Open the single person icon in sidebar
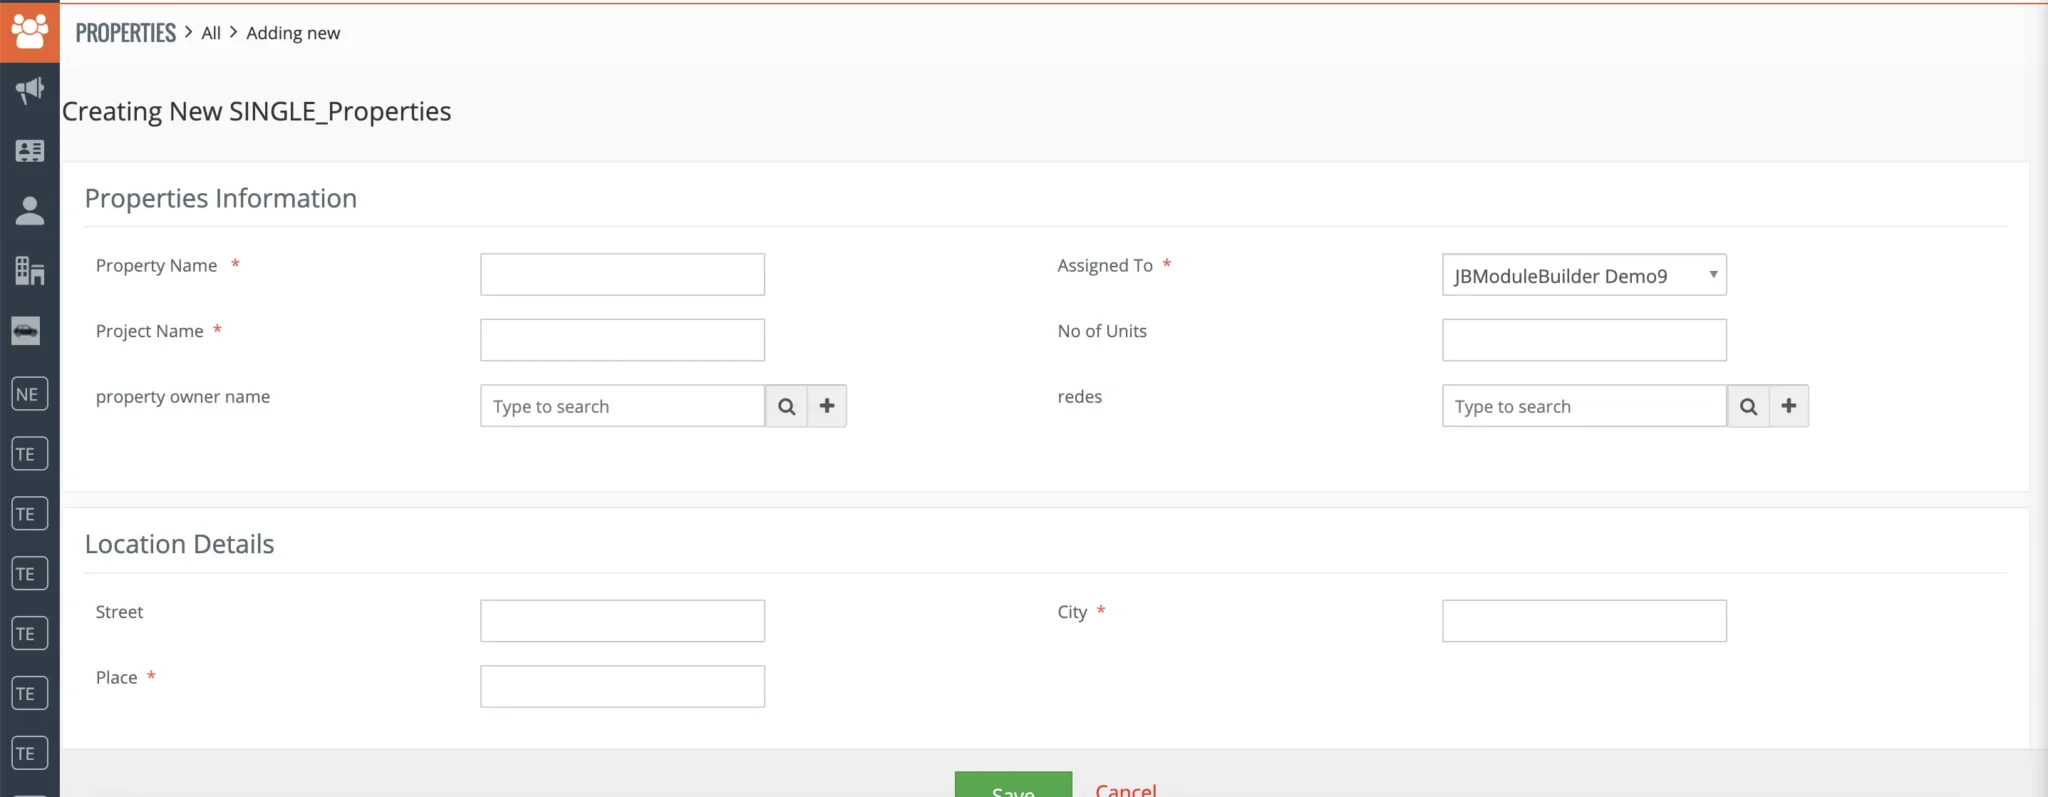This screenshot has height=797, width=2048. click(29, 211)
